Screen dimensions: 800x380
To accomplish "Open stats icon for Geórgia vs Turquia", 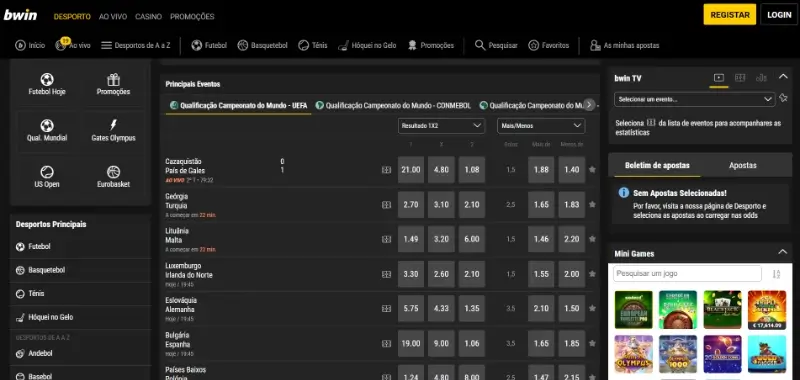I will click(386, 205).
